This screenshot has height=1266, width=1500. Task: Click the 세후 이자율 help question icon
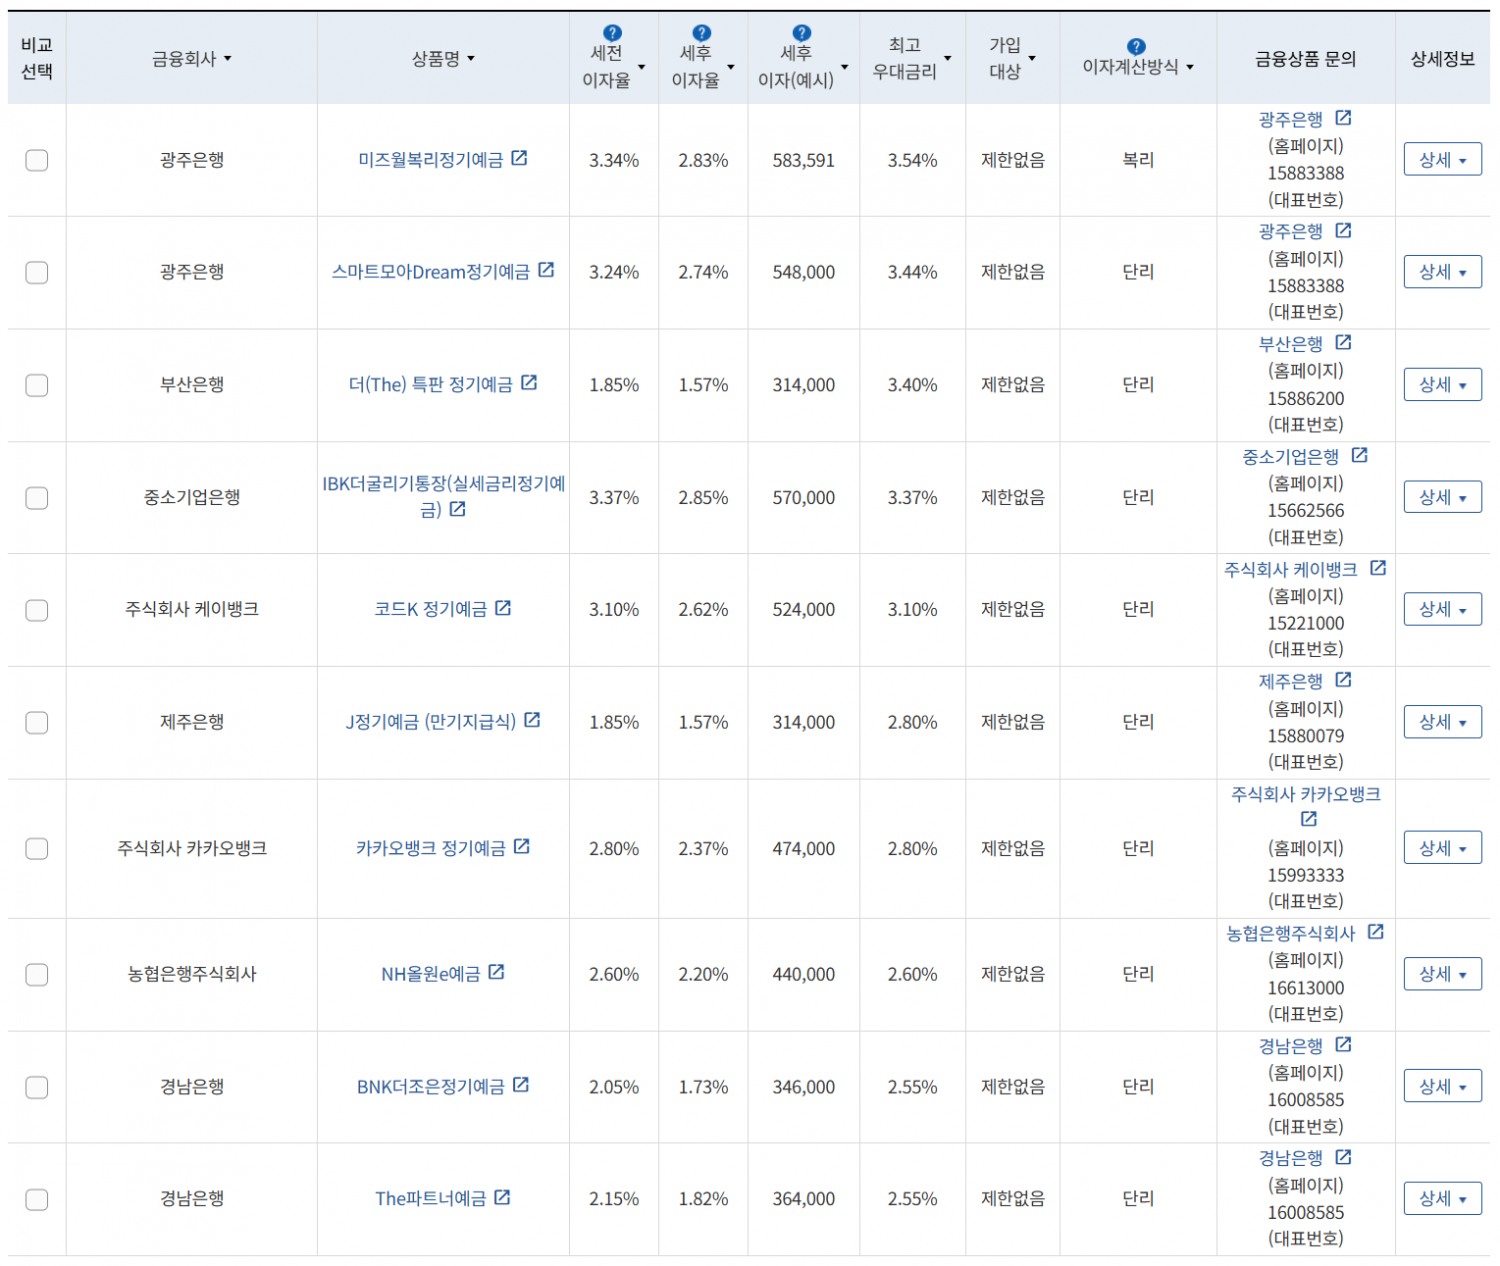pyautogui.click(x=702, y=33)
